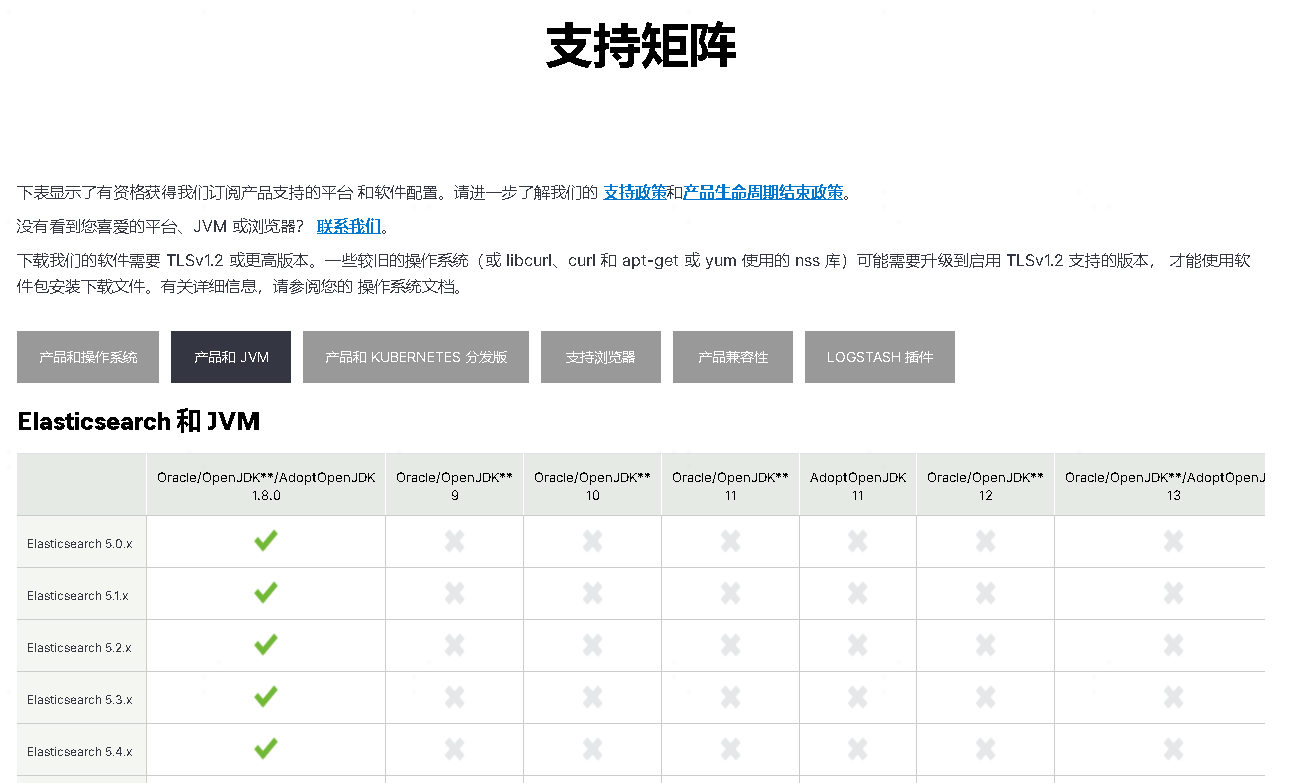
Task: Click green checkmark in Elasticsearch 5.4.x row
Action: coord(266,749)
